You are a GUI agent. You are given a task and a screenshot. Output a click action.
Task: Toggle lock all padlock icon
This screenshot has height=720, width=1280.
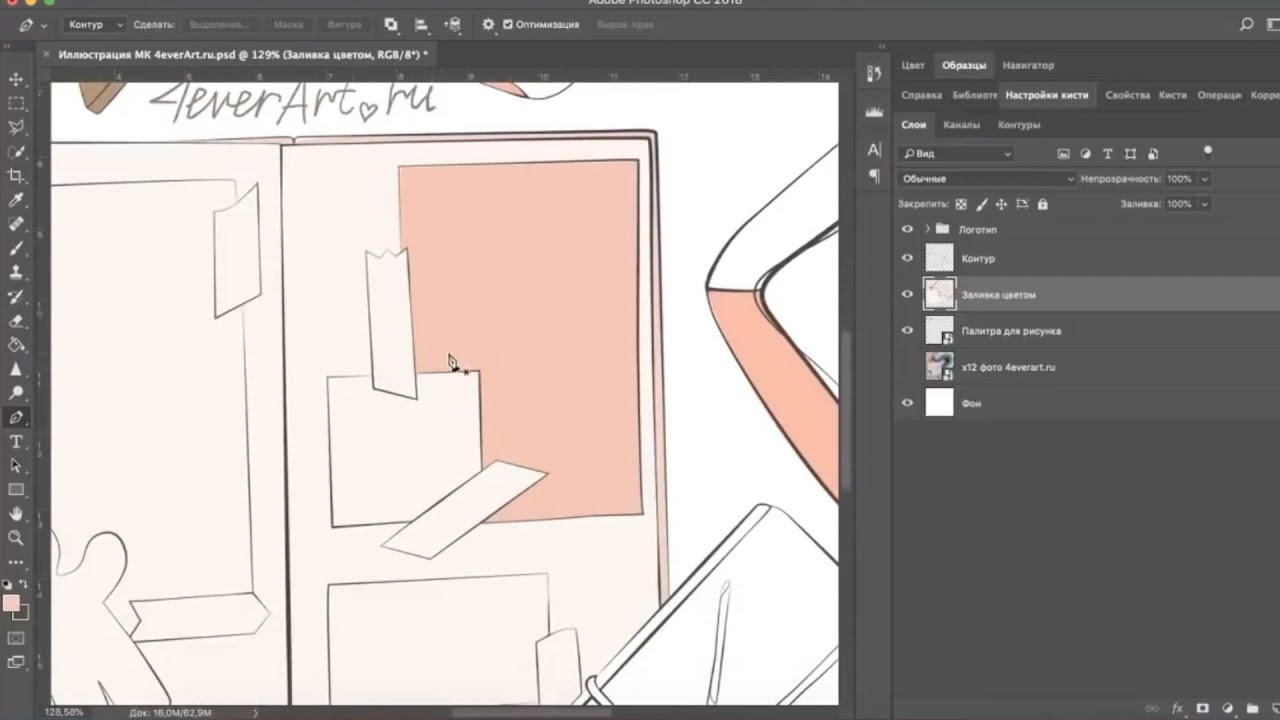pyautogui.click(x=1043, y=204)
